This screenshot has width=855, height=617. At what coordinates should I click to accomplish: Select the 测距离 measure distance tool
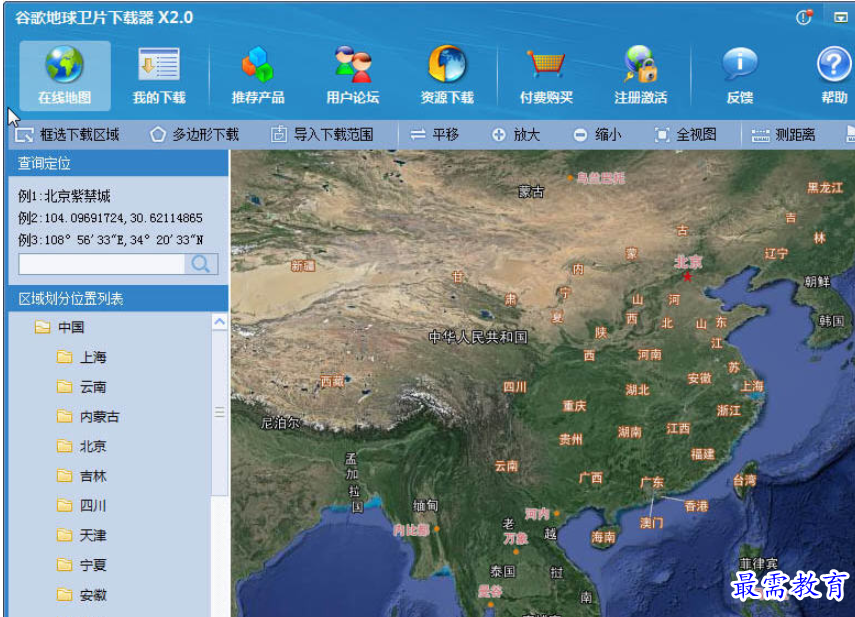pyautogui.click(x=783, y=135)
